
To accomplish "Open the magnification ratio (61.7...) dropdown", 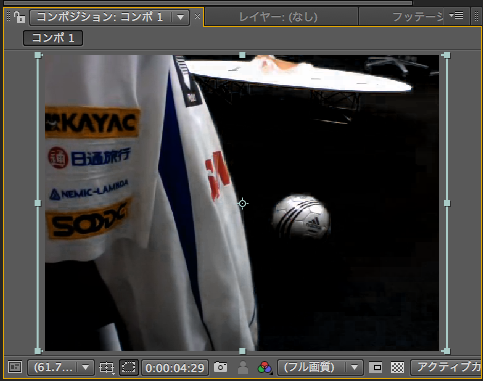I will coord(61,367).
